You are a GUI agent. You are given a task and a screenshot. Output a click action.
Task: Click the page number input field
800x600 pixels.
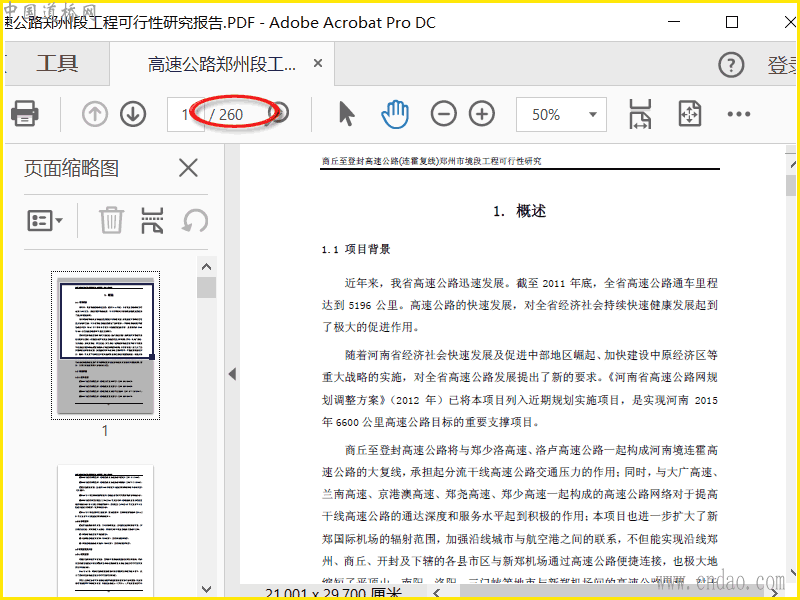[186, 114]
